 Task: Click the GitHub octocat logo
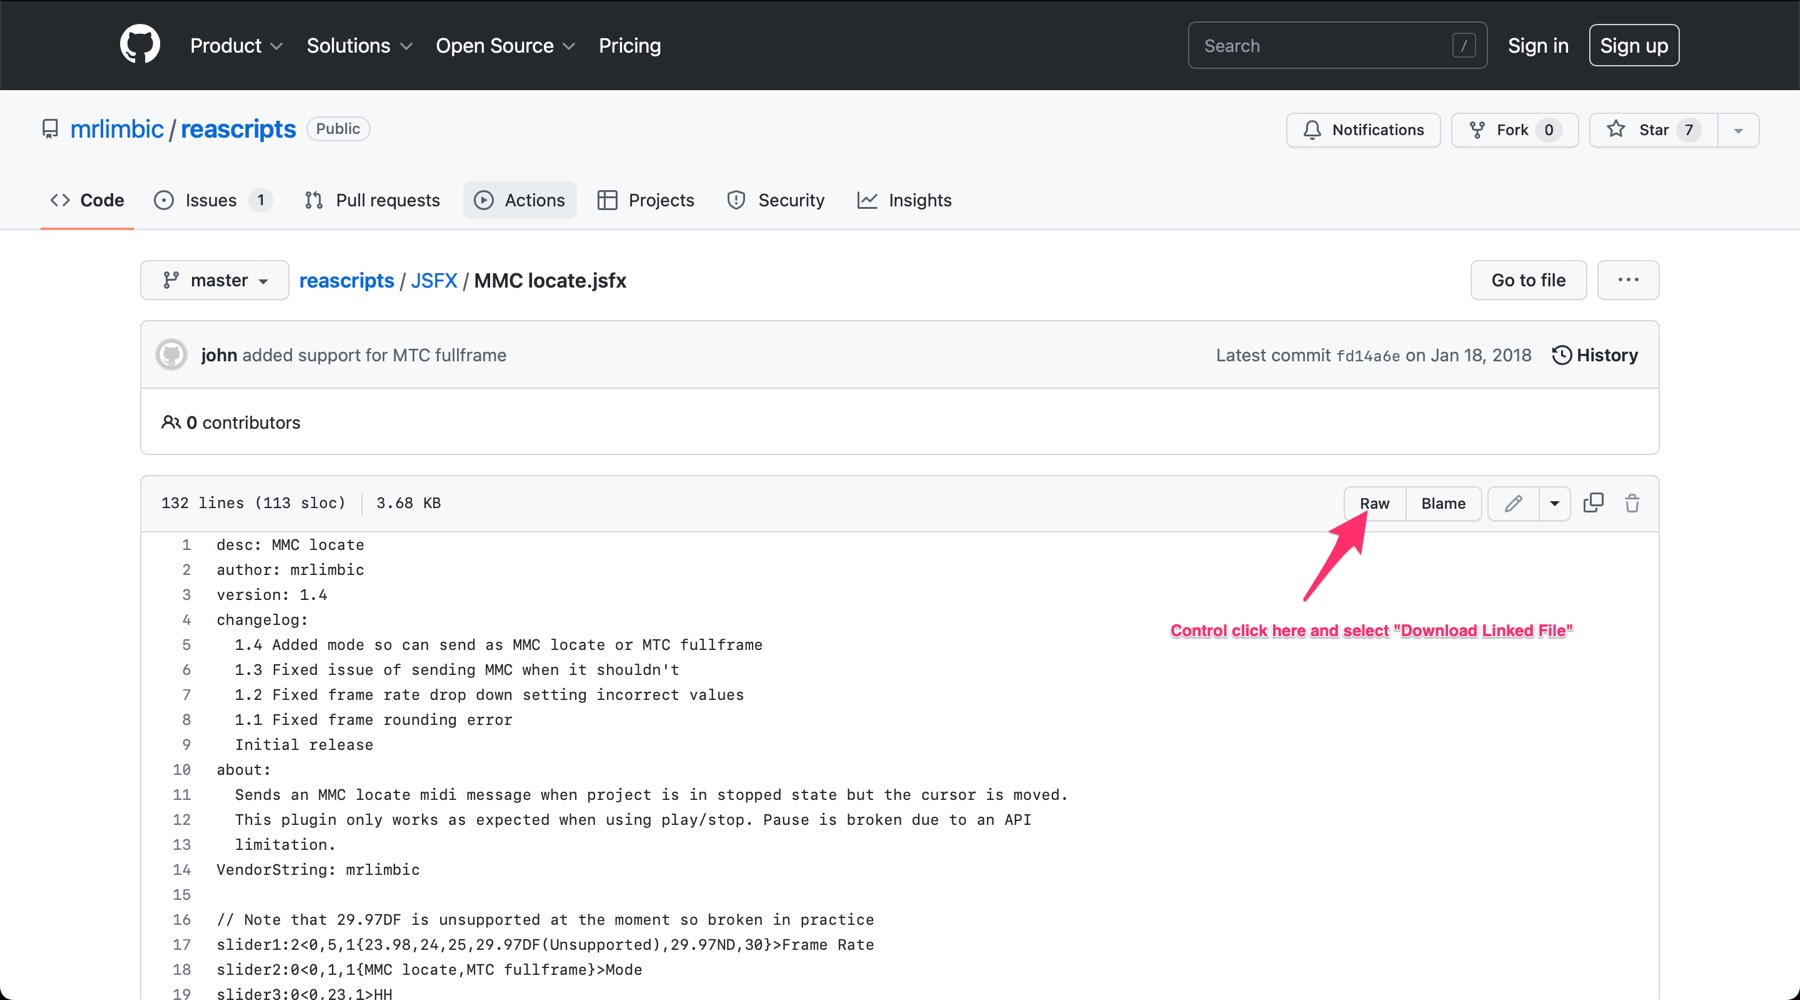click(x=140, y=45)
